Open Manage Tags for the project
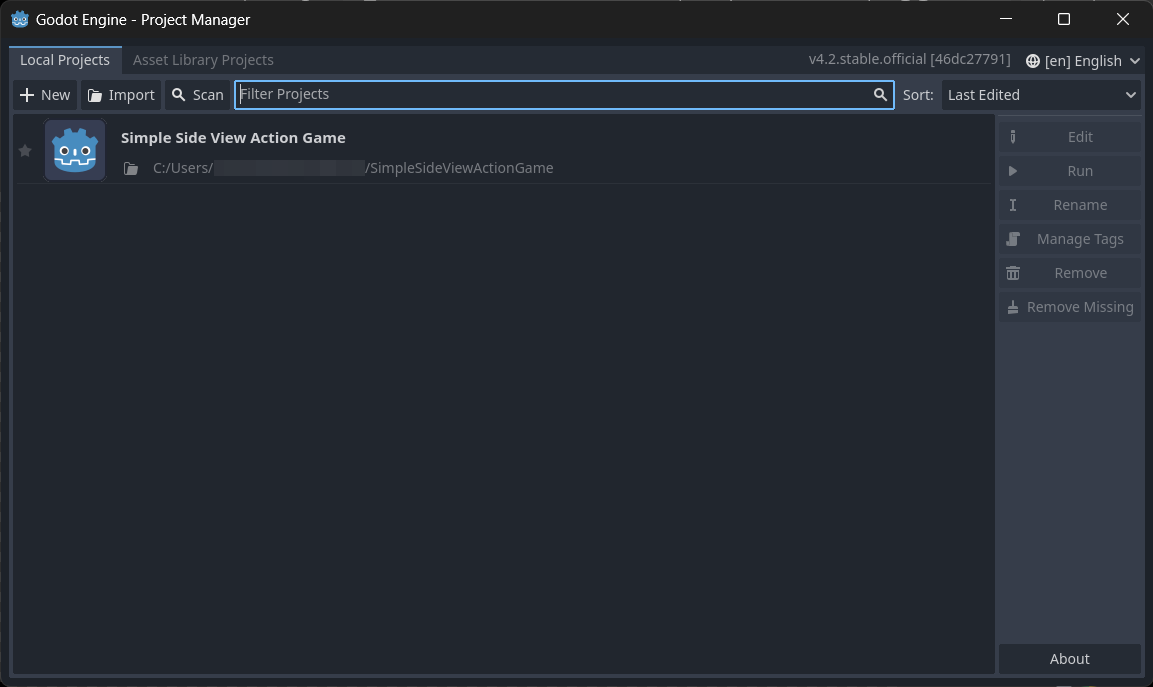The image size is (1153, 687). 1070,239
